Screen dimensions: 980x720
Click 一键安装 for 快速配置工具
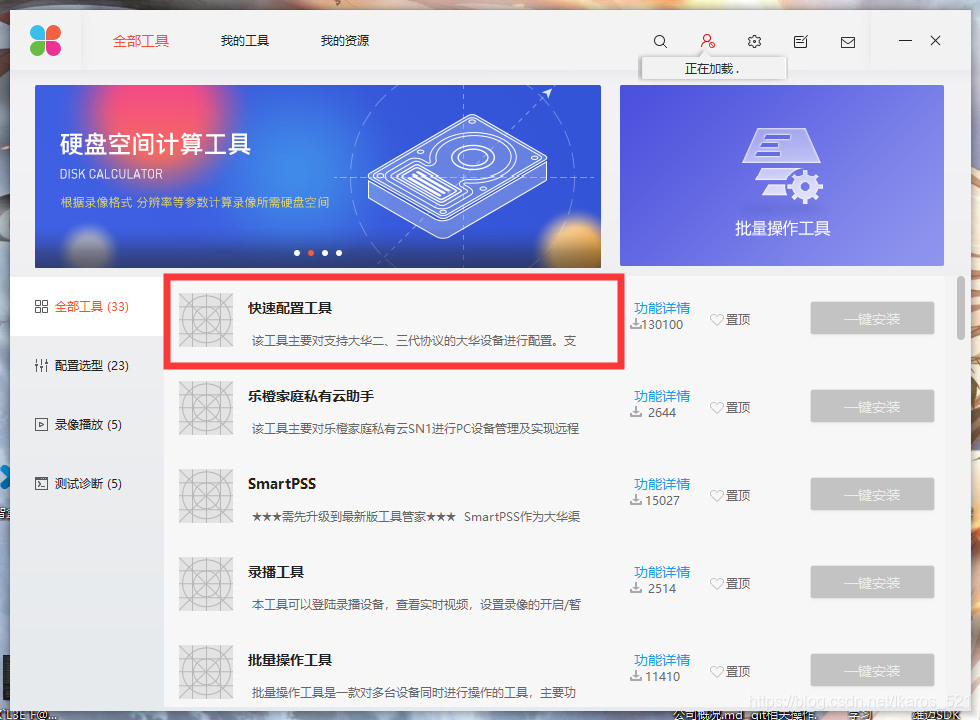click(872, 319)
